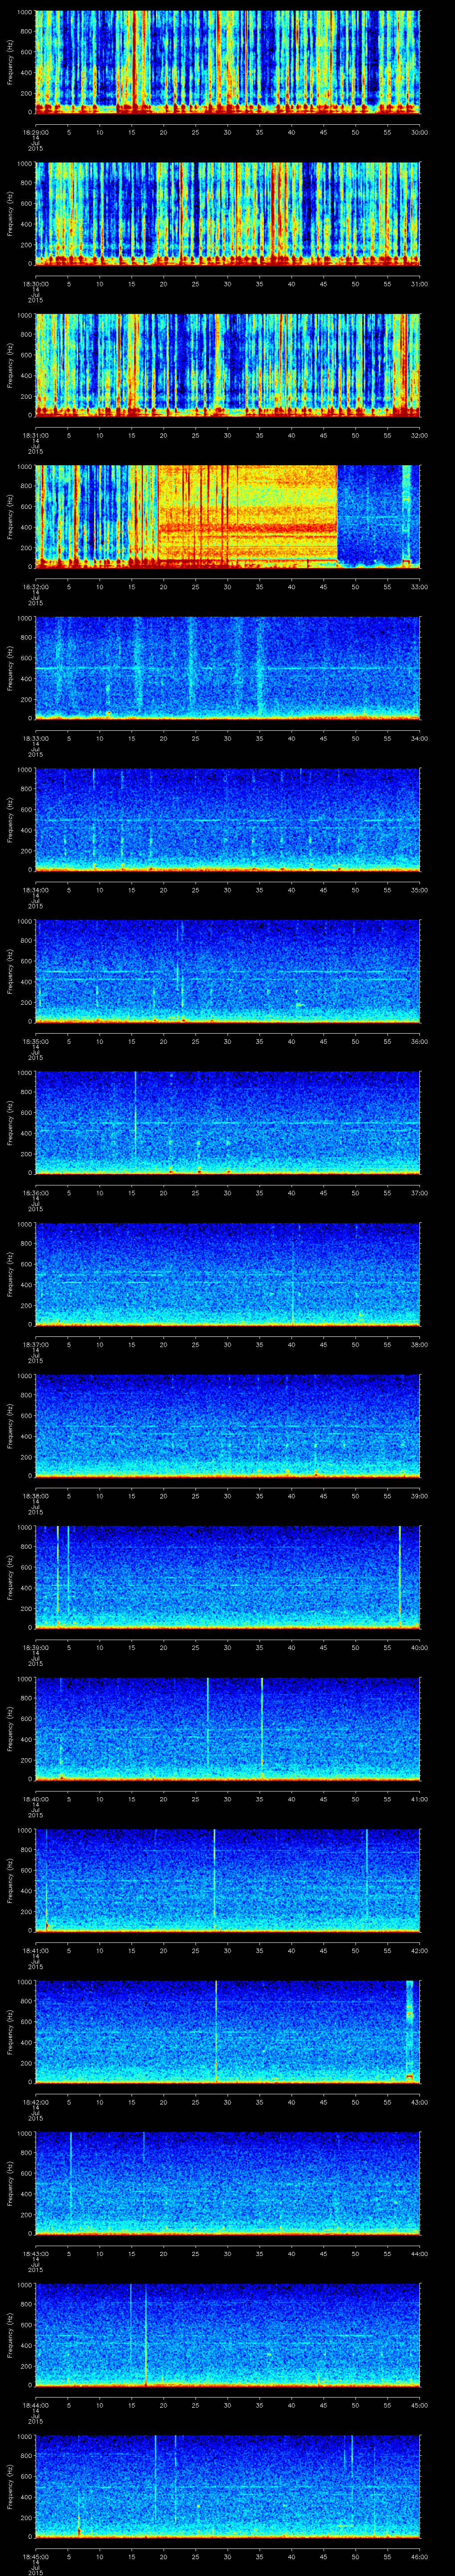Pick the spectrogram panel starting at 18:43:00
Viewport: 455px width, 2576px height.
227,2183
